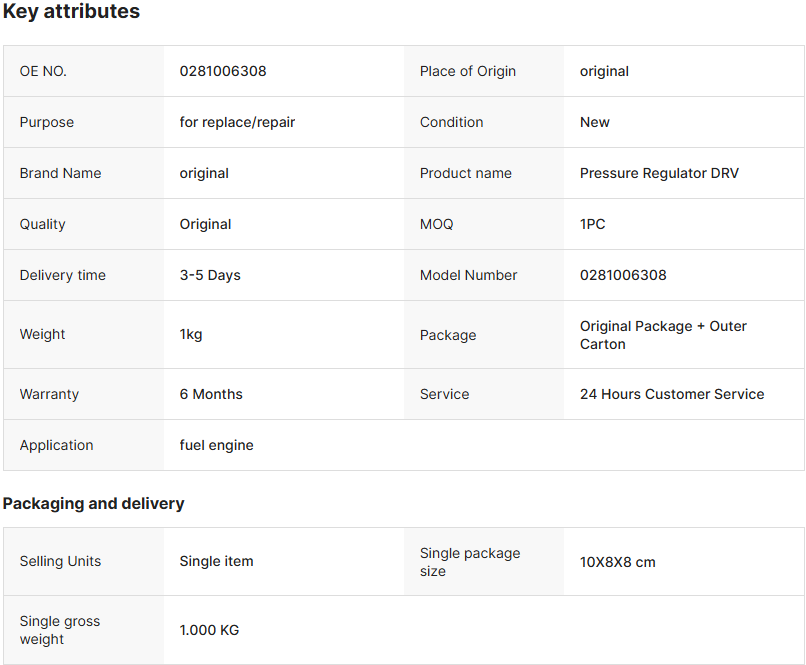Select the Condition value 'New'
This screenshot has height=665, width=806.
[x=594, y=122]
